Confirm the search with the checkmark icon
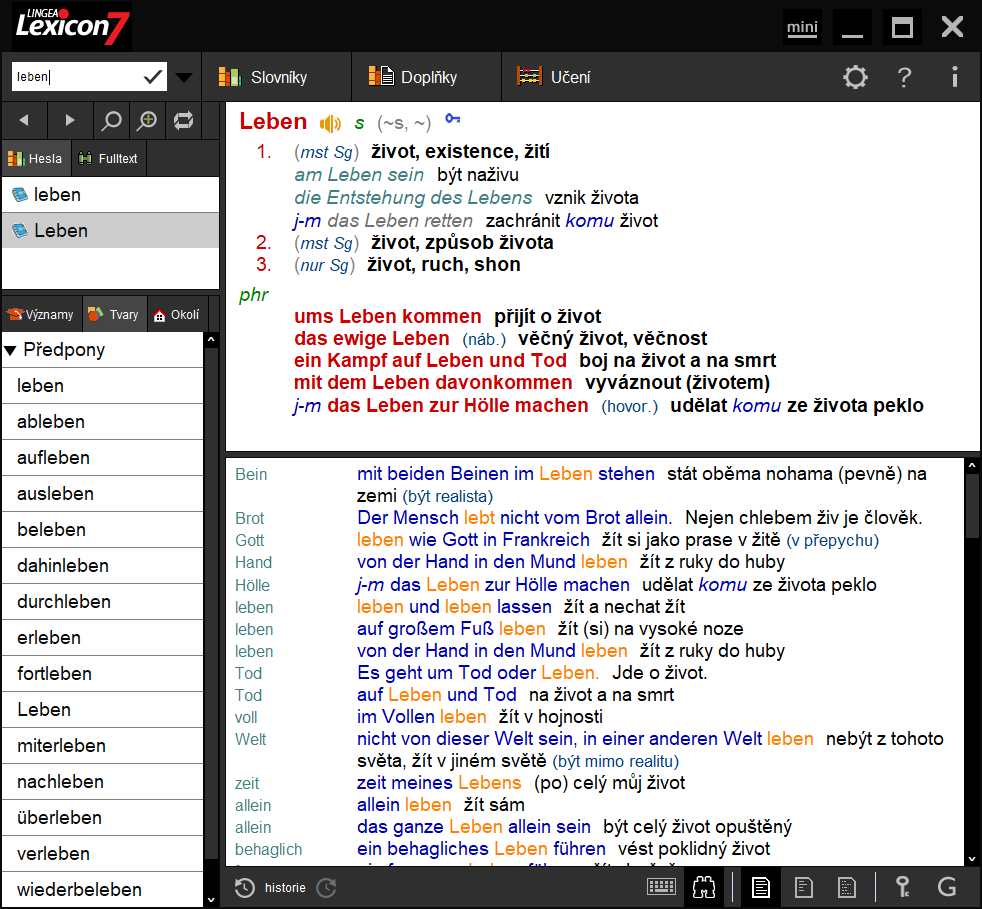 [x=153, y=76]
